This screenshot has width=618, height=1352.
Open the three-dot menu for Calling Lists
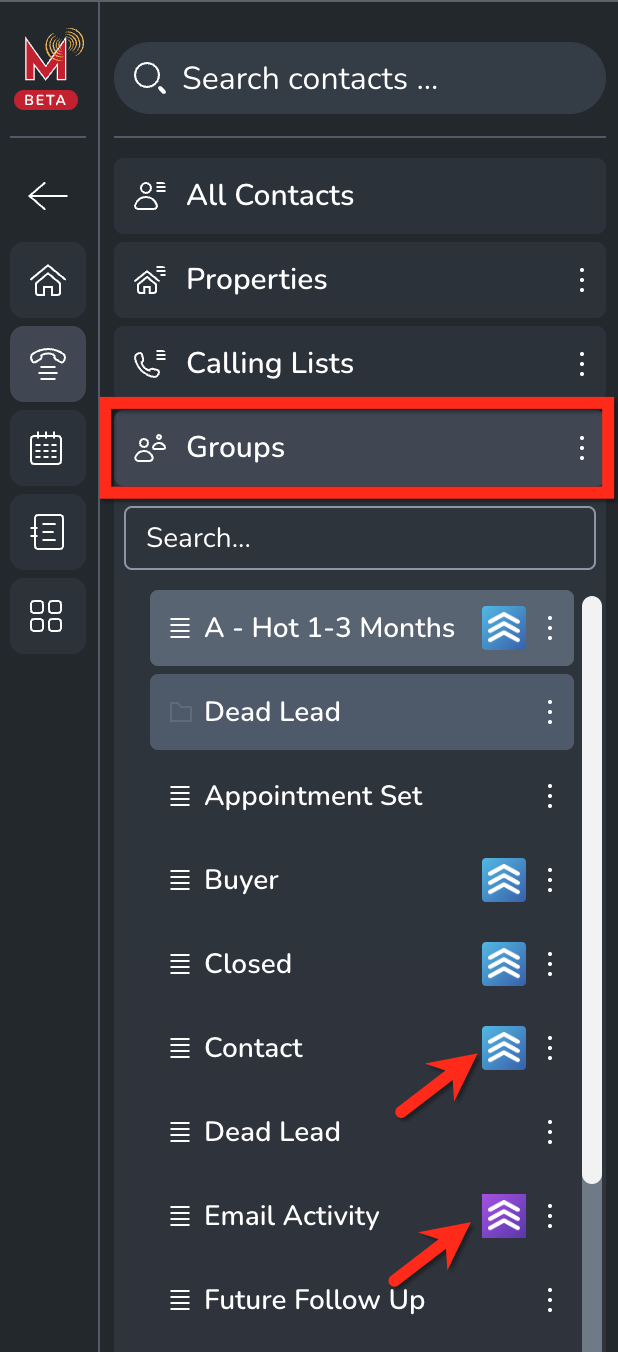pyautogui.click(x=582, y=364)
